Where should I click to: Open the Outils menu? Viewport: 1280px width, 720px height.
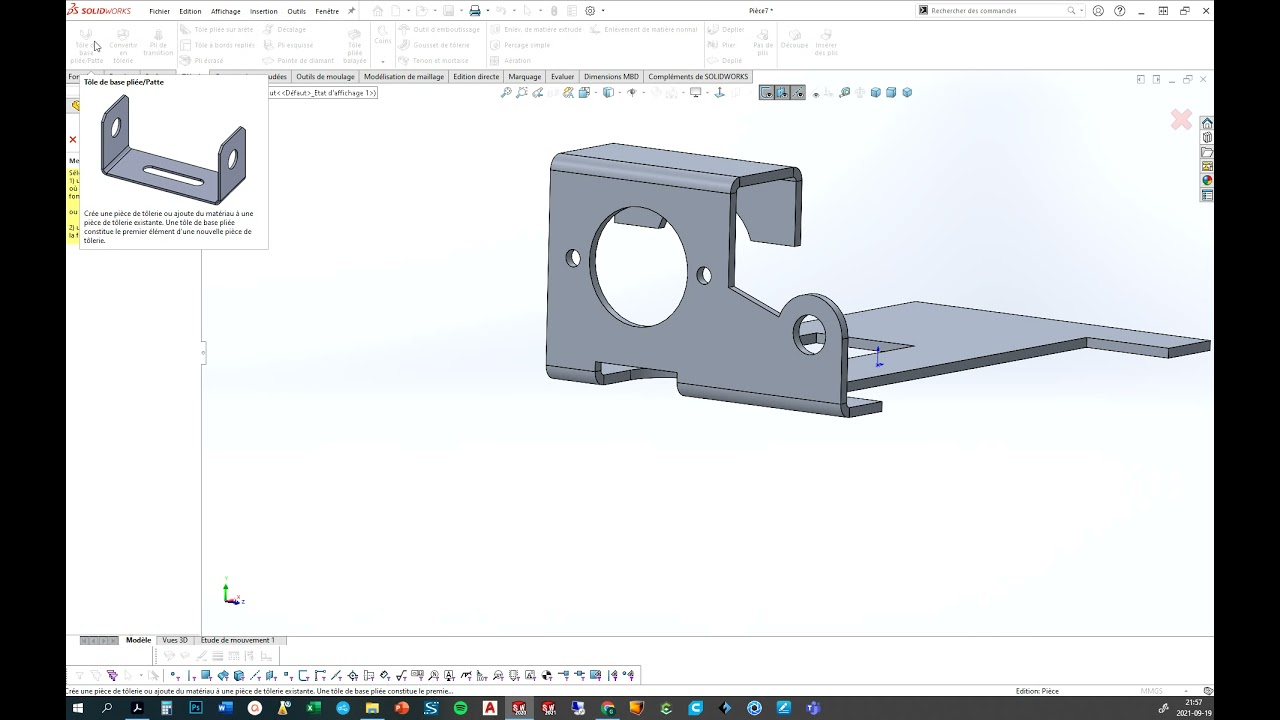click(x=297, y=11)
